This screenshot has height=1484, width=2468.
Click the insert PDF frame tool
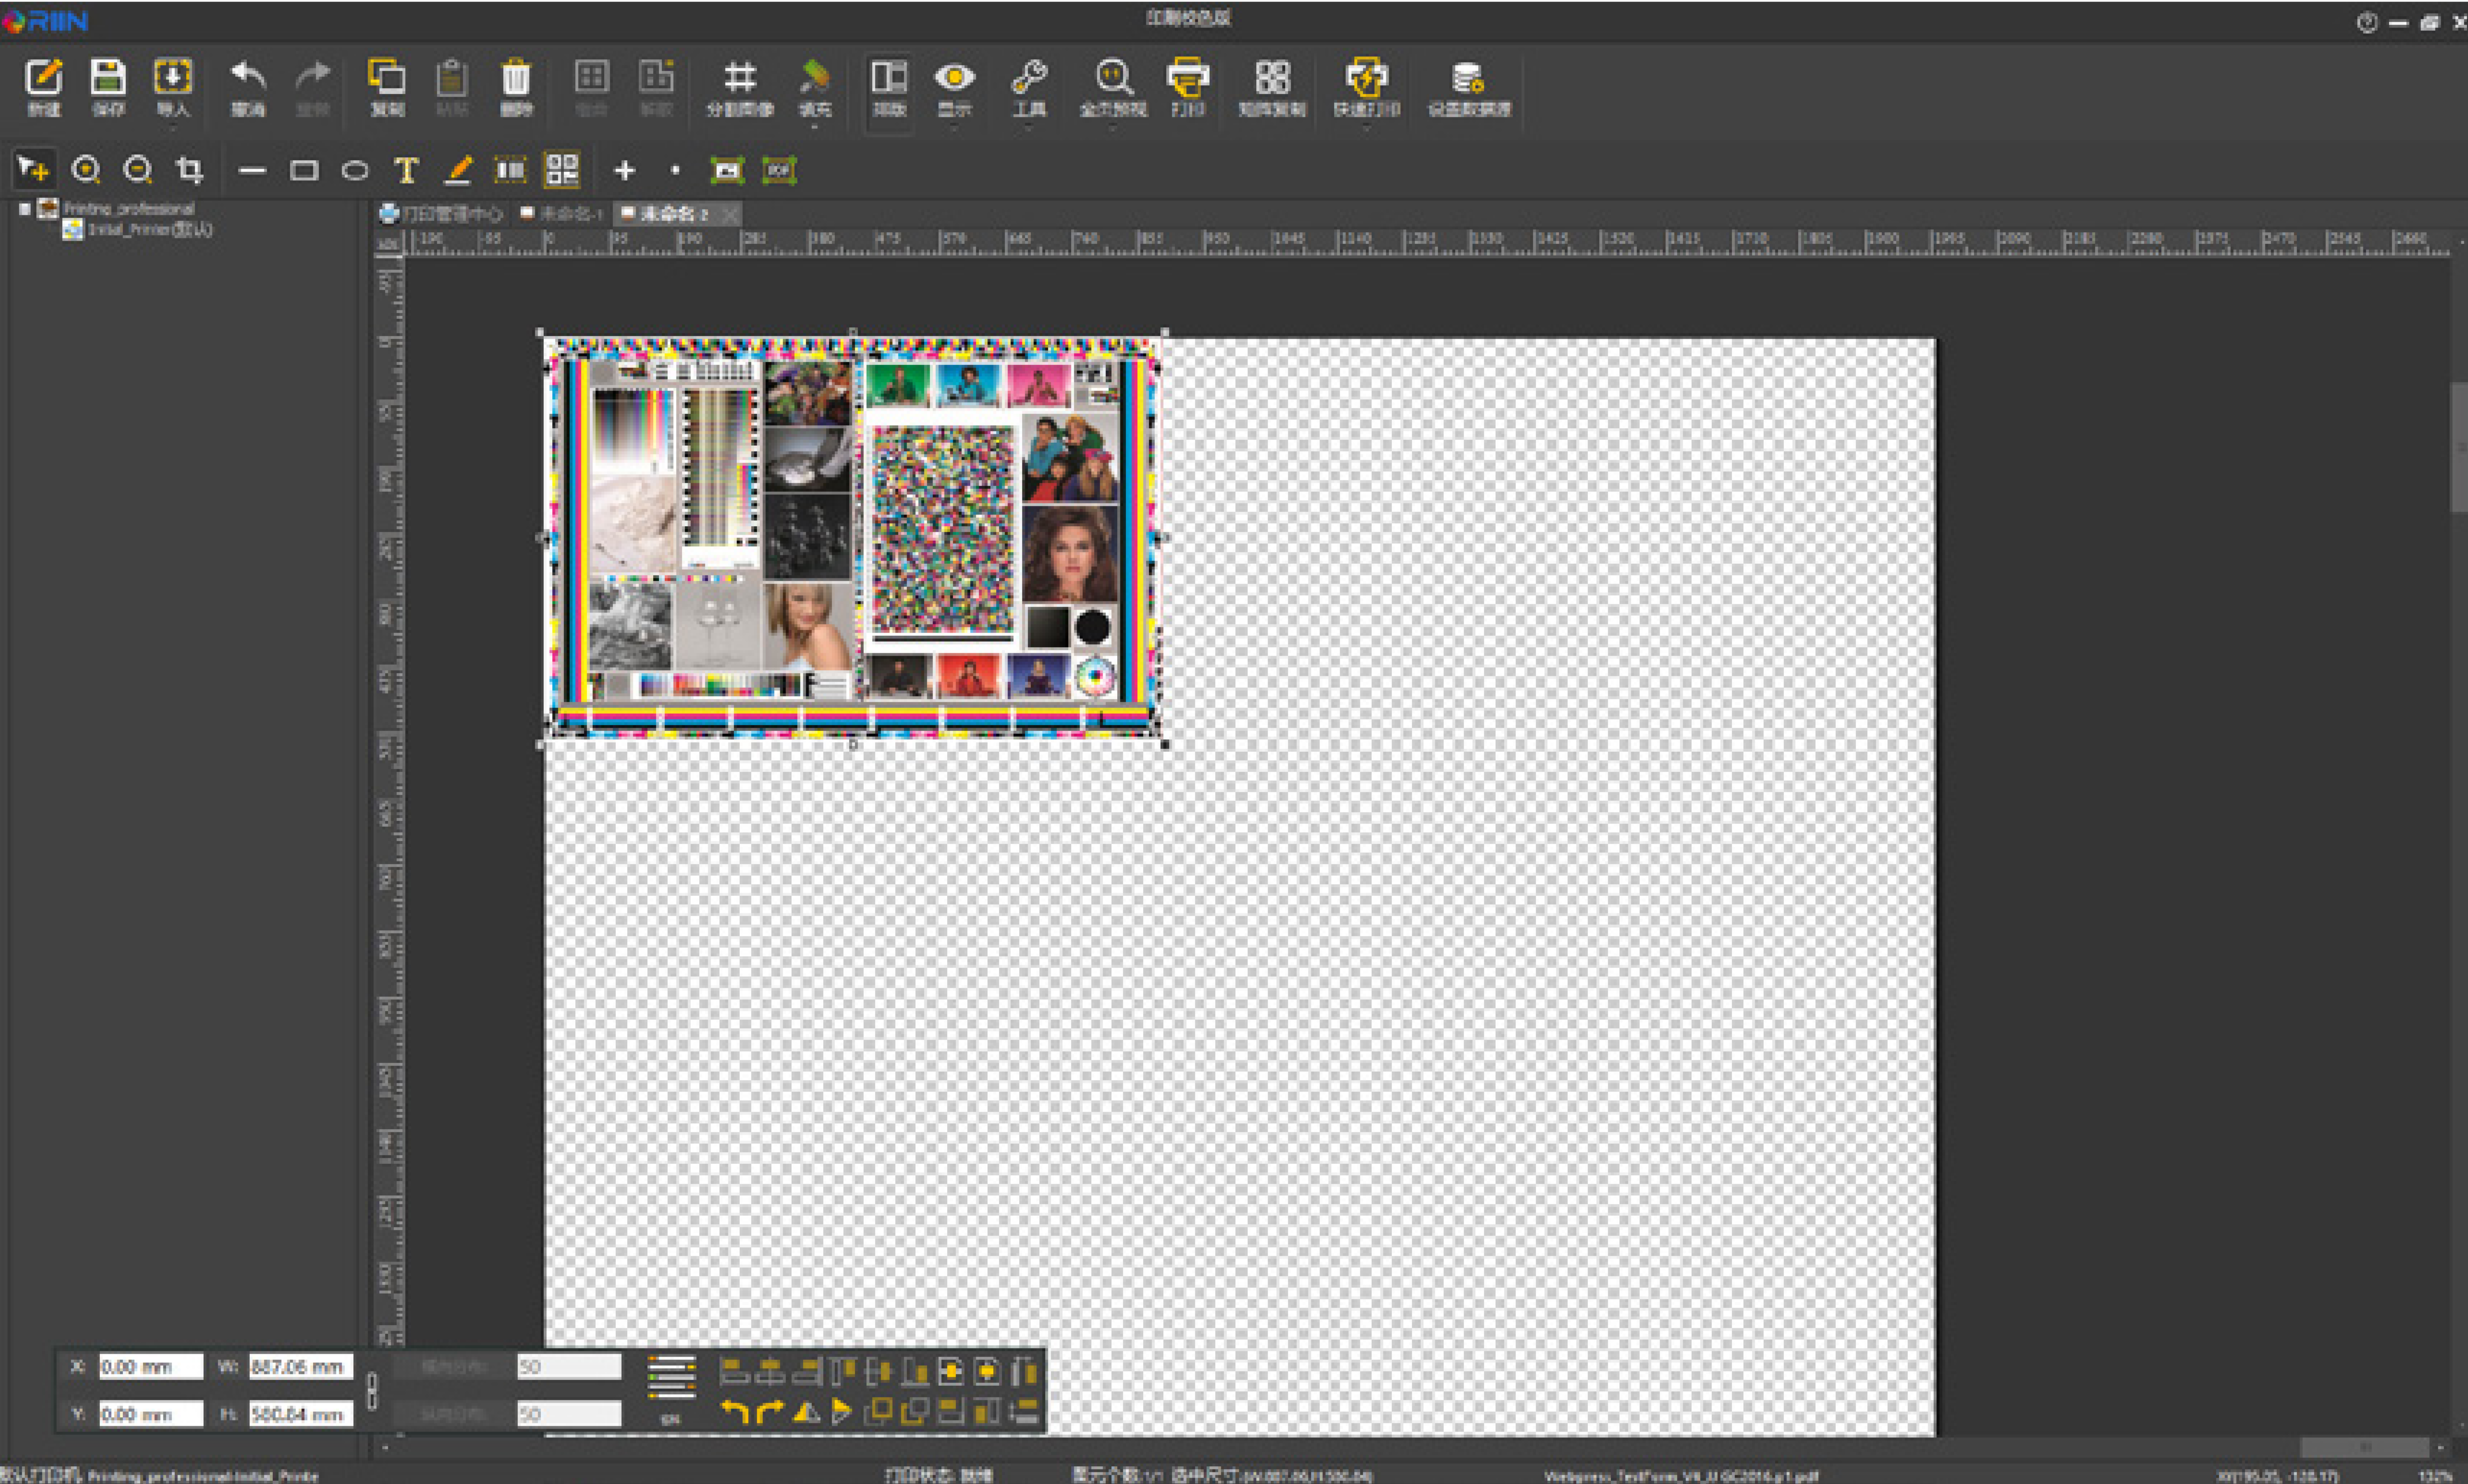coord(779,171)
